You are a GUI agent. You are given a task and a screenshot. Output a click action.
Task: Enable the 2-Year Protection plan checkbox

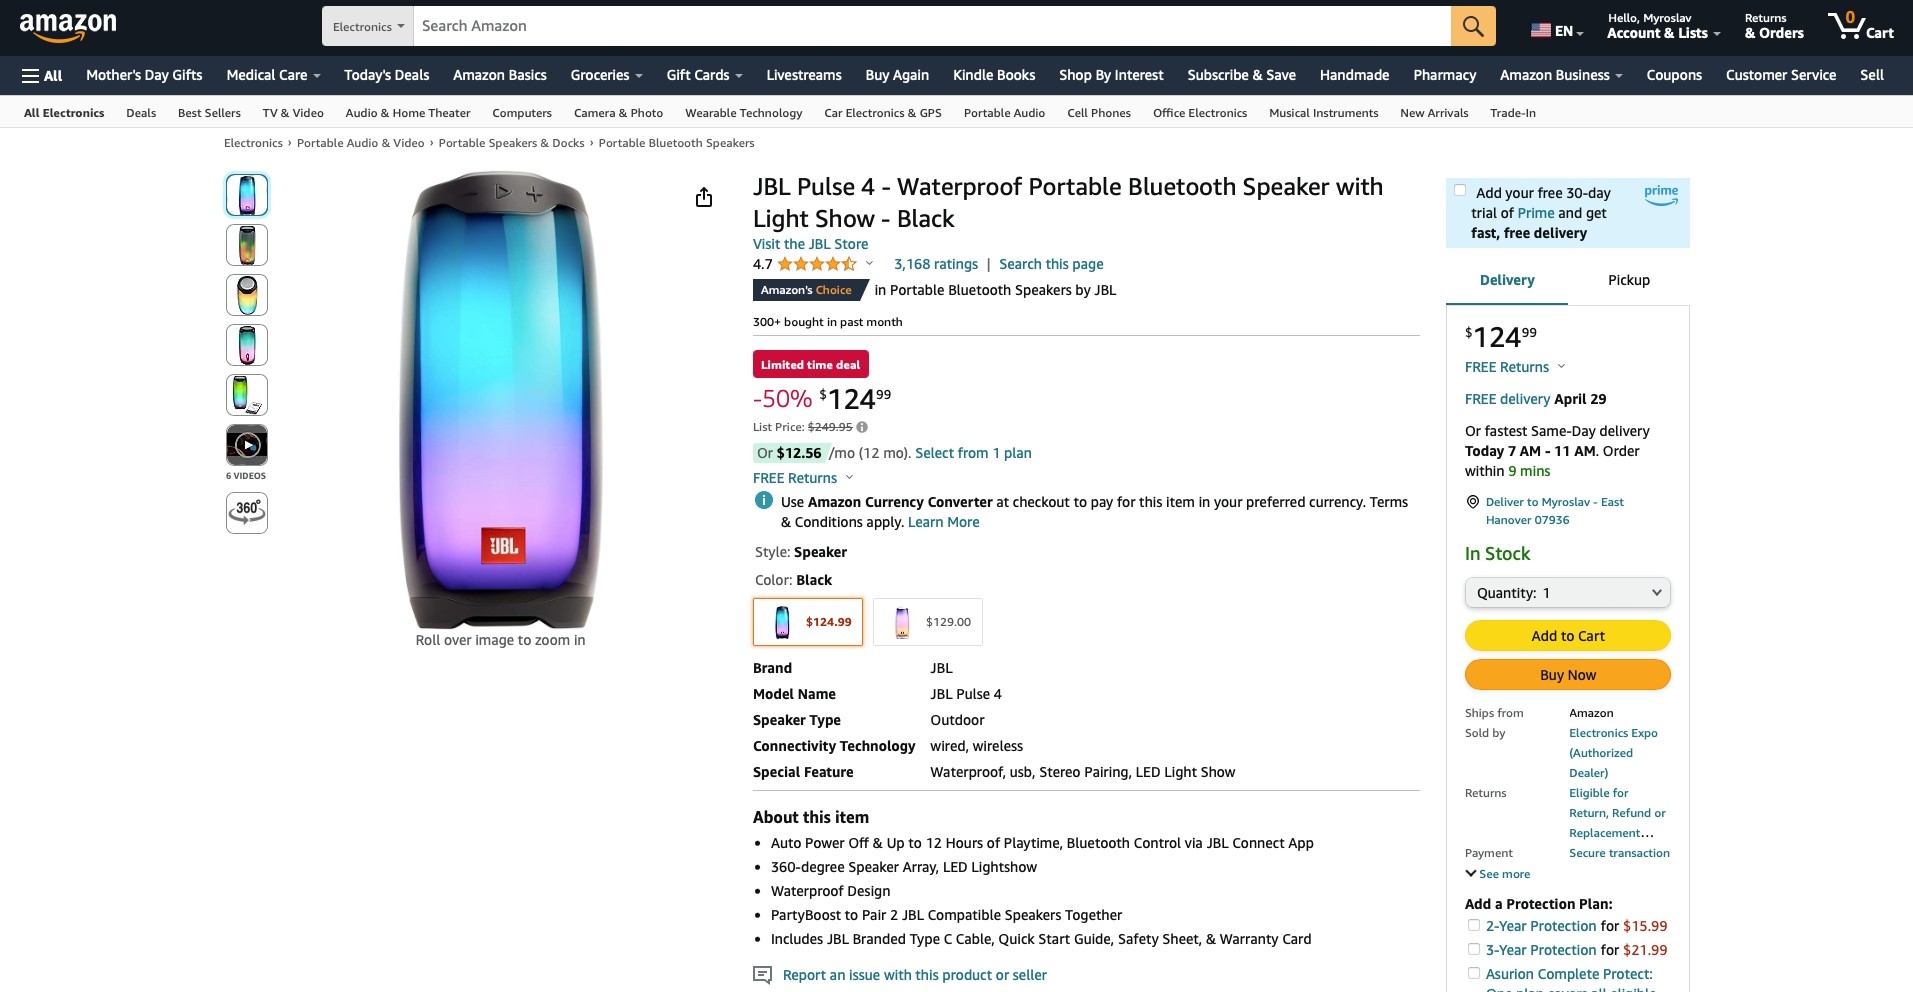[1474, 926]
